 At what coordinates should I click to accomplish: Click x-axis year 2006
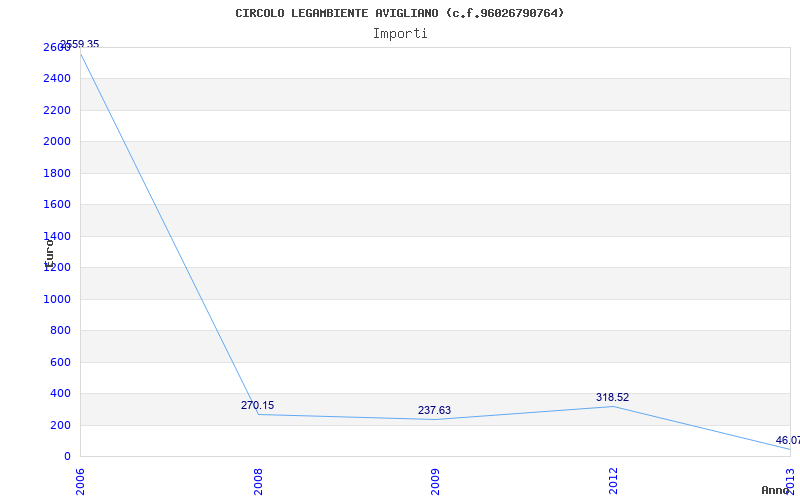coord(80,481)
